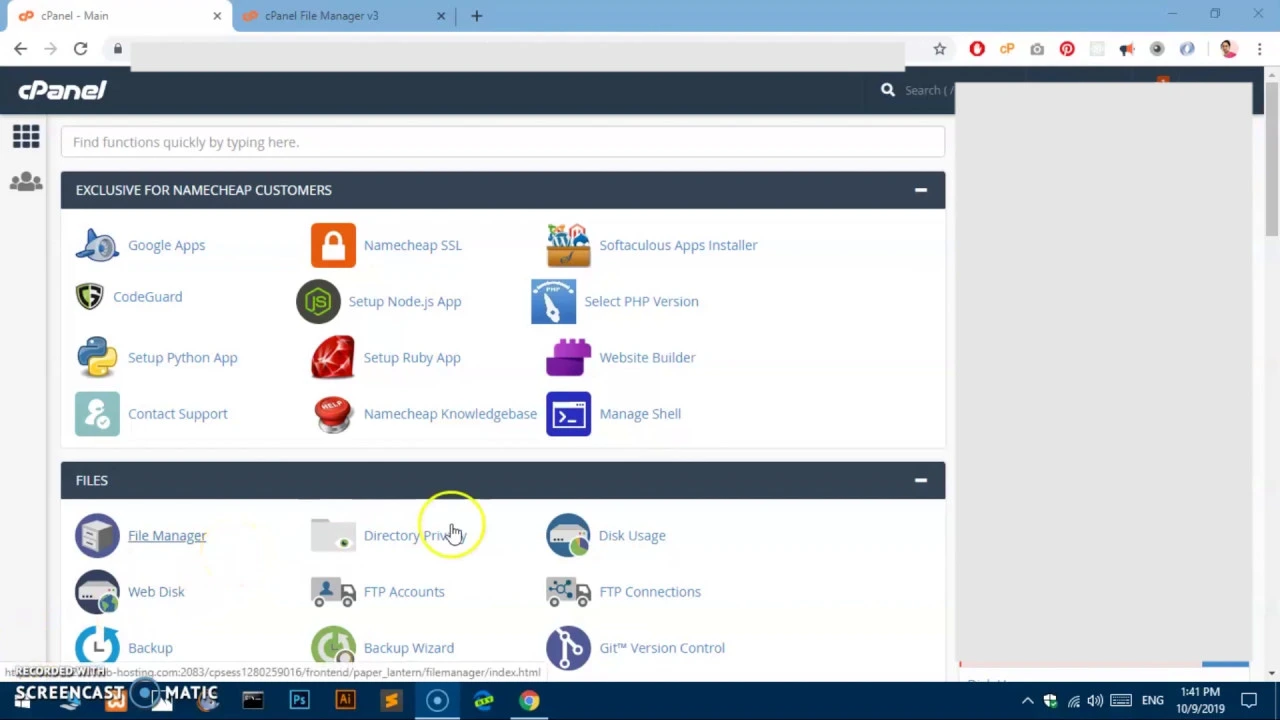Click the Directory Privacy folder icon
The image size is (1280, 720).
333,535
